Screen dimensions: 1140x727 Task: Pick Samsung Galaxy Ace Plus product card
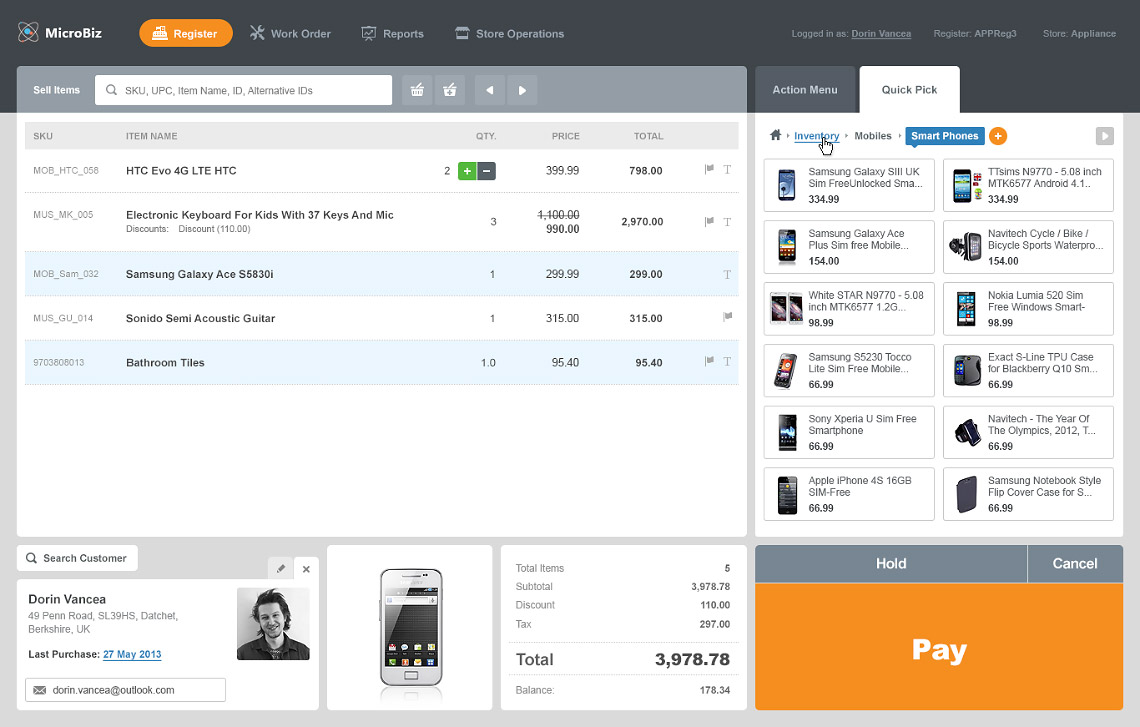849,247
